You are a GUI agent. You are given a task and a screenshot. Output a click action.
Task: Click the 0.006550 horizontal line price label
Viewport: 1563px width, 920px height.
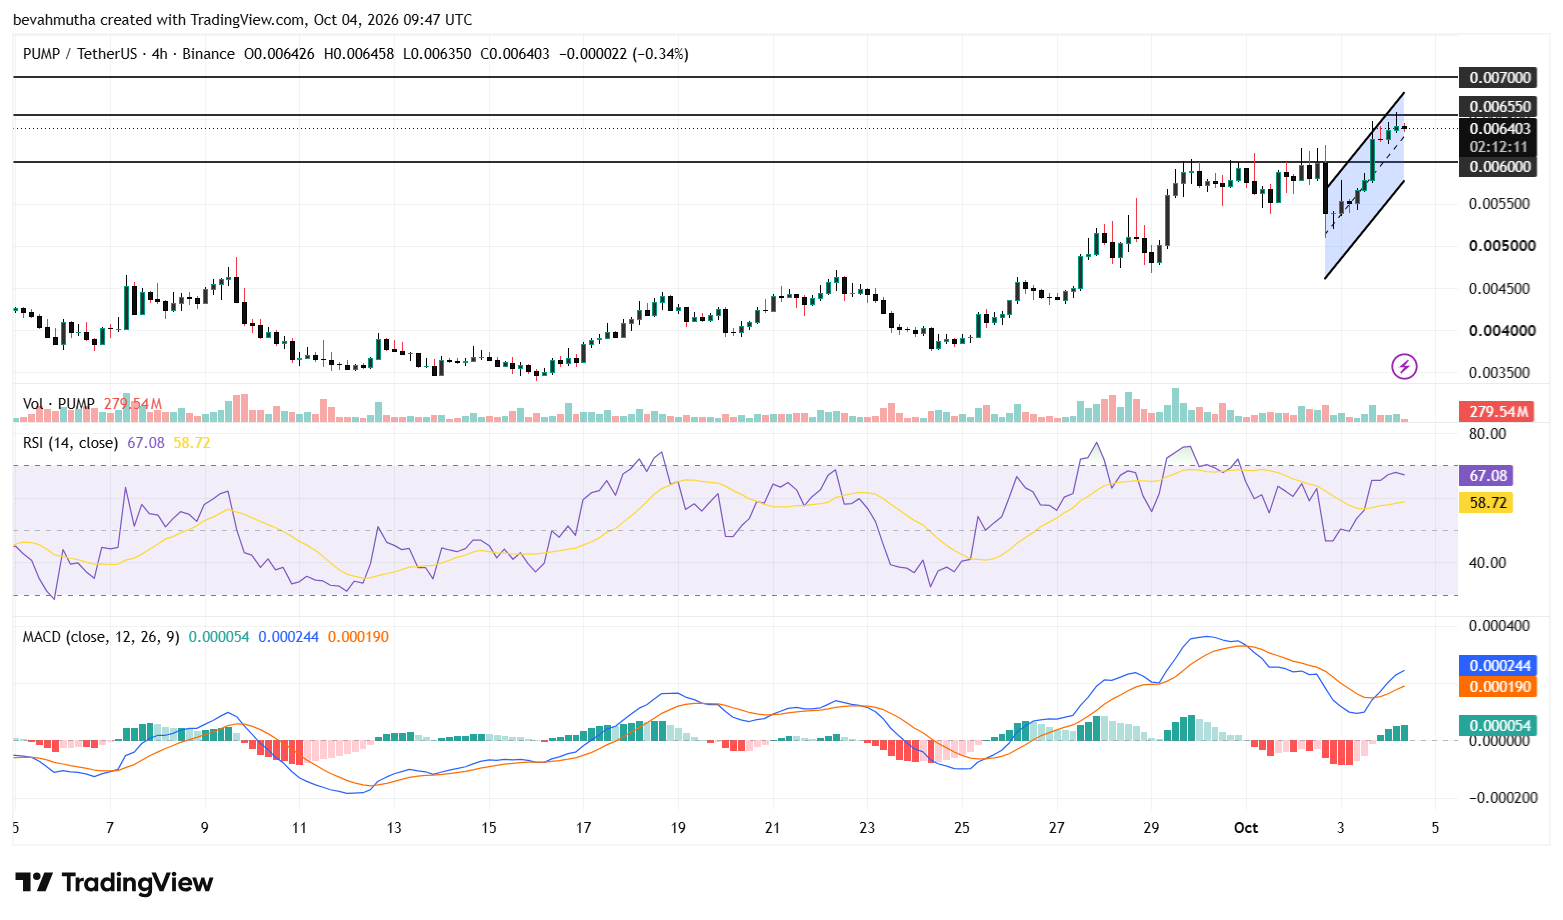click(1500, 107)
